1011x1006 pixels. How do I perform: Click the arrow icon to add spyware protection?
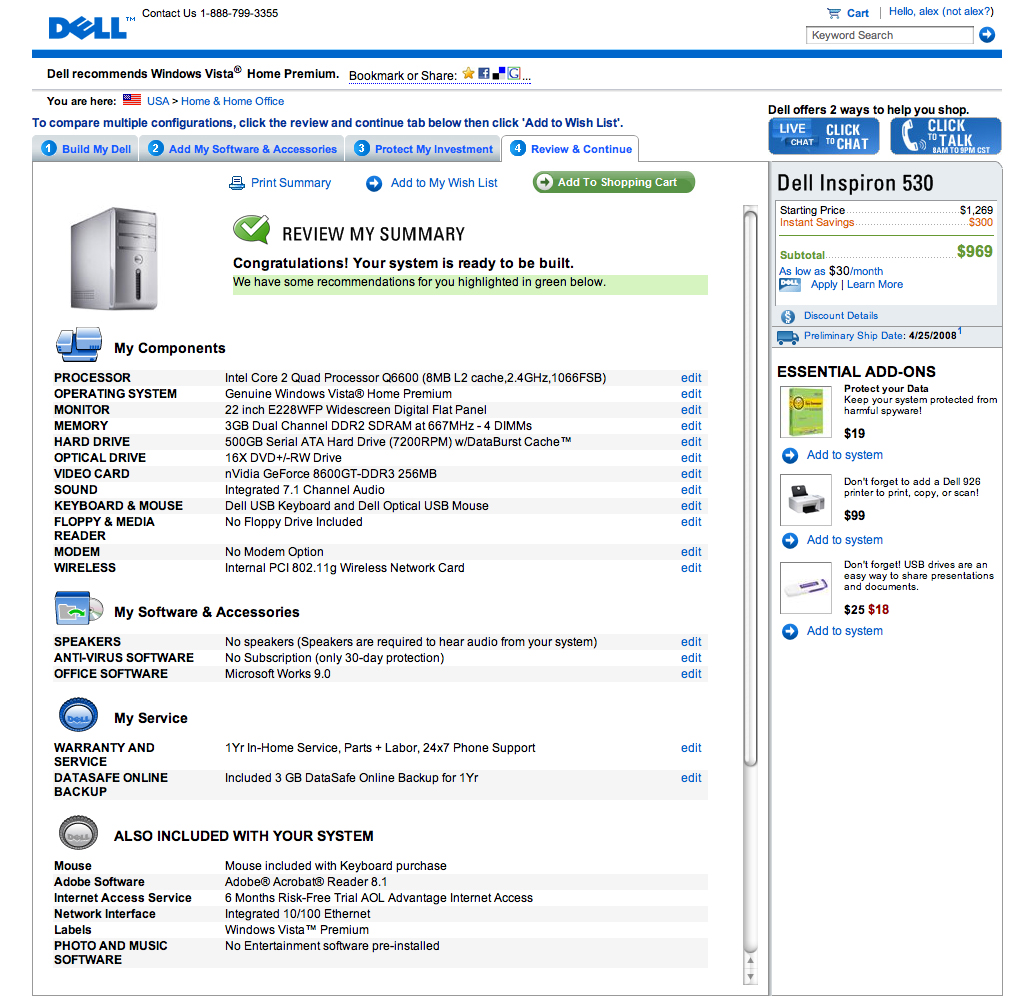[790, 456]
